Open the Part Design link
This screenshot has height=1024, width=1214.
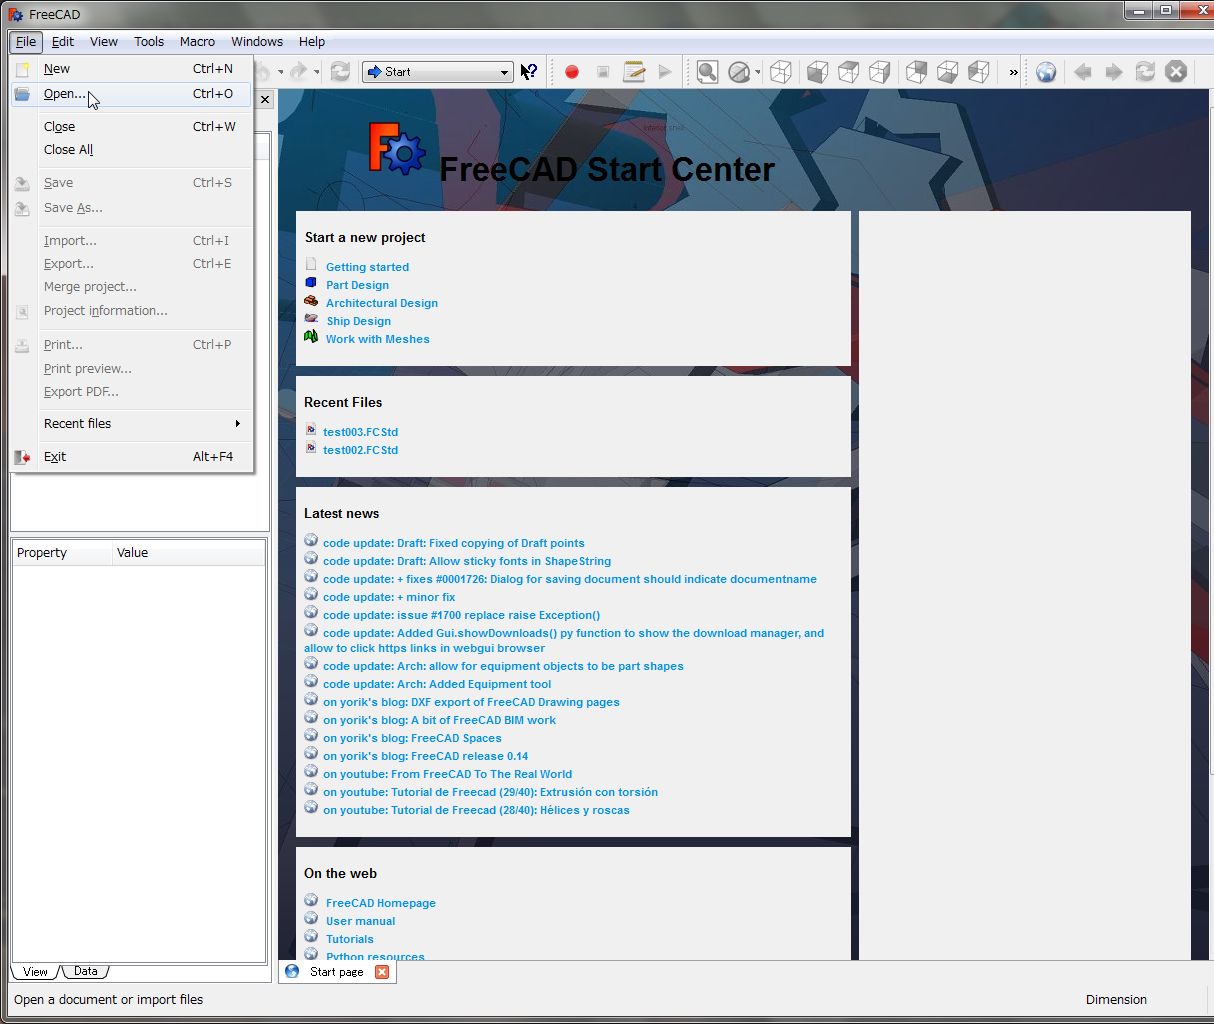click(357, 285)
